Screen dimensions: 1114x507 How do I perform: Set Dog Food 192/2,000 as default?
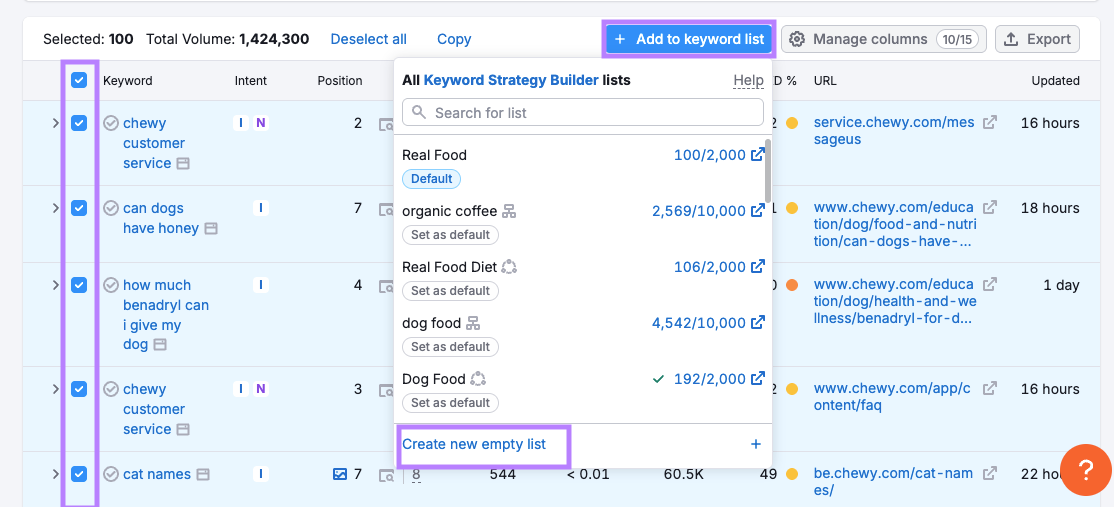click(x=450, y=403)
